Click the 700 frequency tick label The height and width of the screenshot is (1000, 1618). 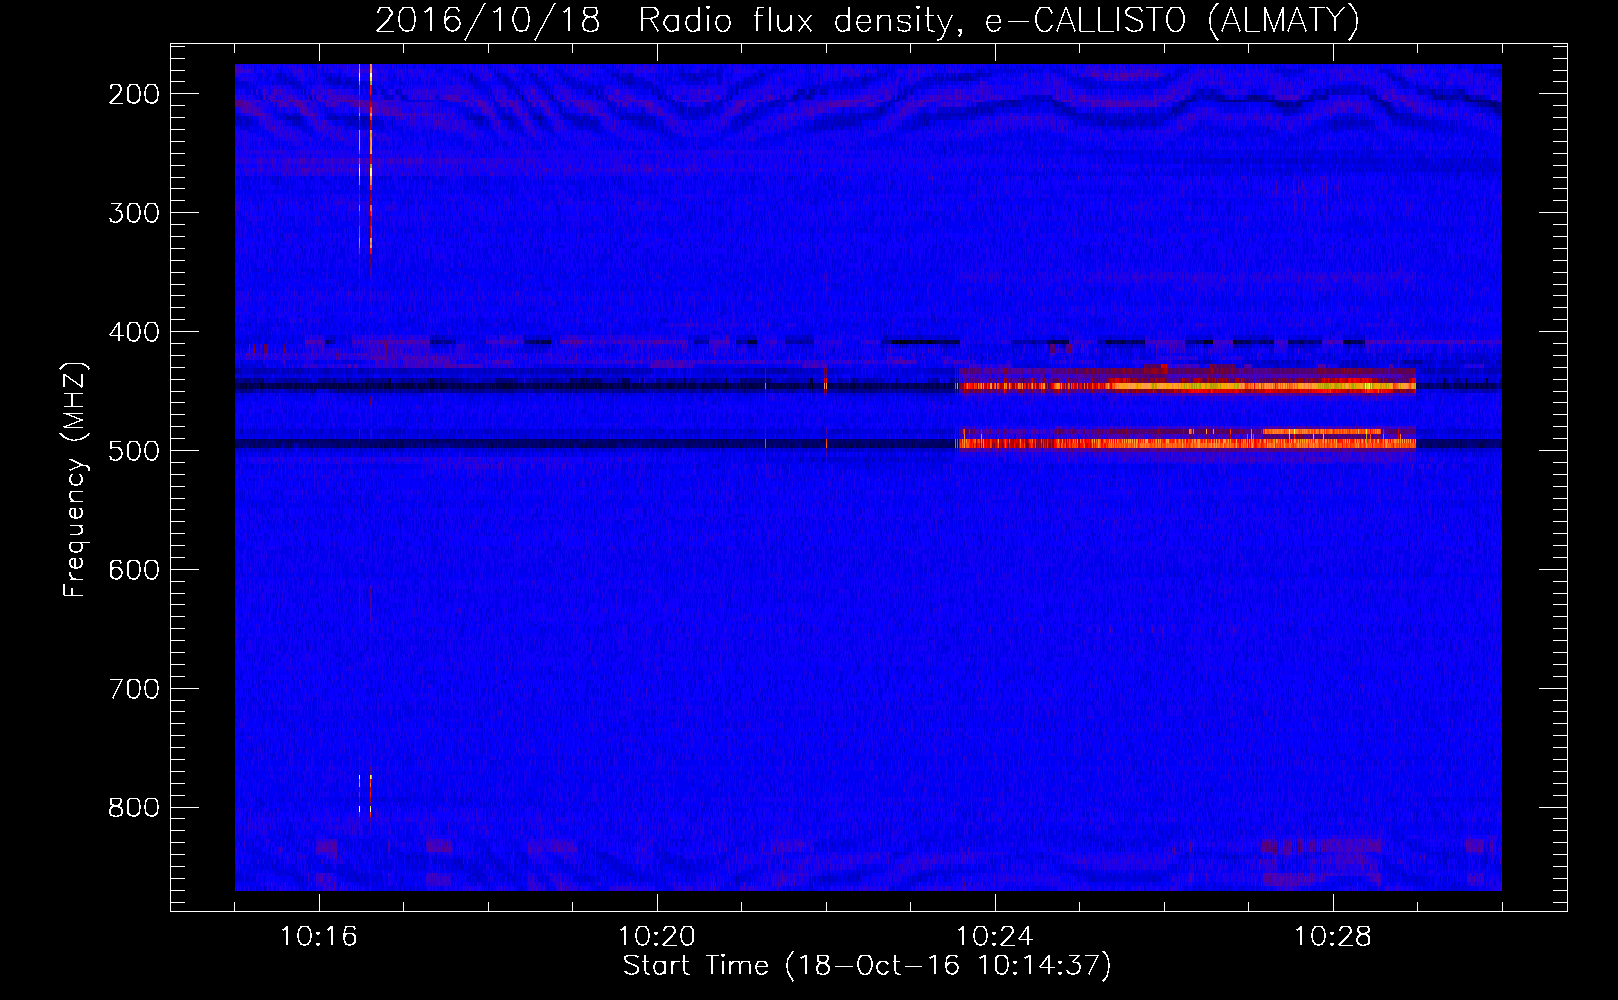(x=133, y=689)
